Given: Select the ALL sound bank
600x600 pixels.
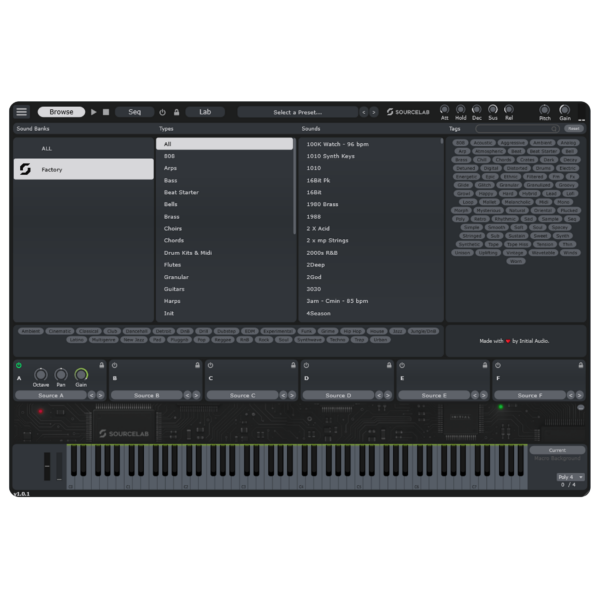Looking at the screenshot, I should click(x=83, y=148).
